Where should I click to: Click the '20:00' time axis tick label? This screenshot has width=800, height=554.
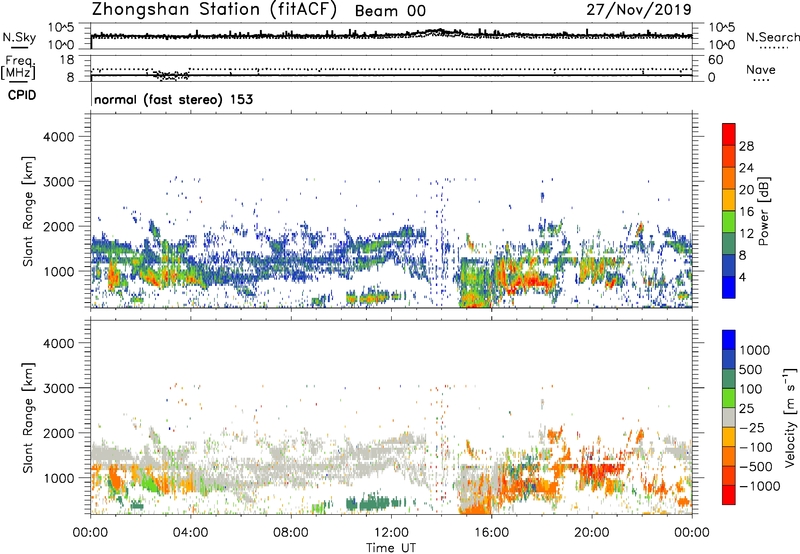(592, 533)
